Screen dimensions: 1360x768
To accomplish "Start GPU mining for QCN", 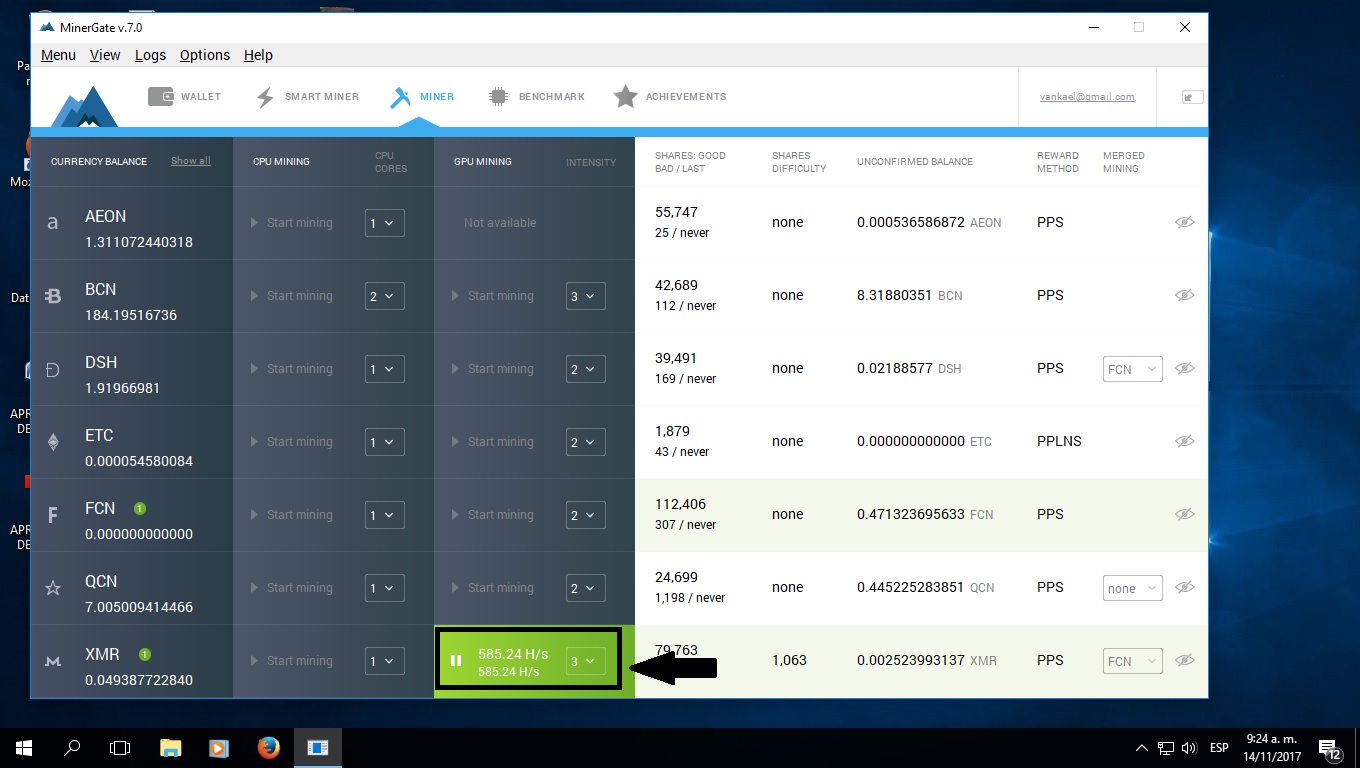I will (492, 588).
